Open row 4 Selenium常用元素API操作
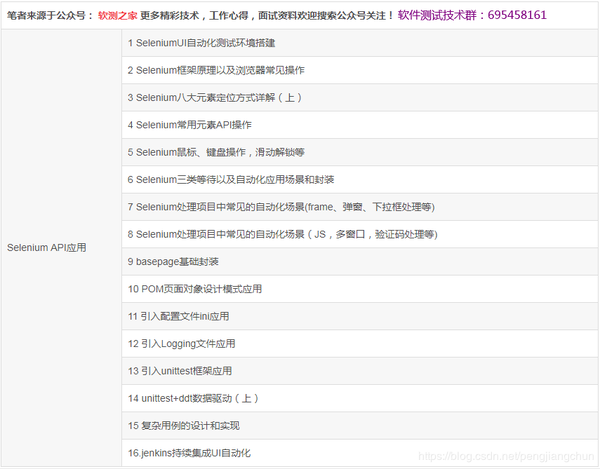The width and height of the screenshot is (600, 469). click(360, 125)
